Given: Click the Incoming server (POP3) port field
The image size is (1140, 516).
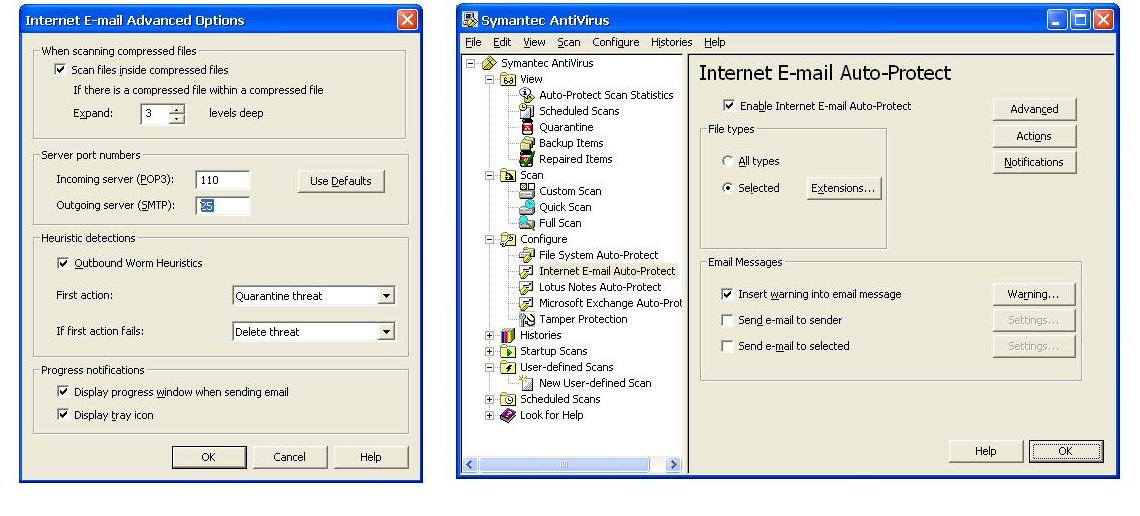Looking at the screenshot, I should (x=222, y=180).
